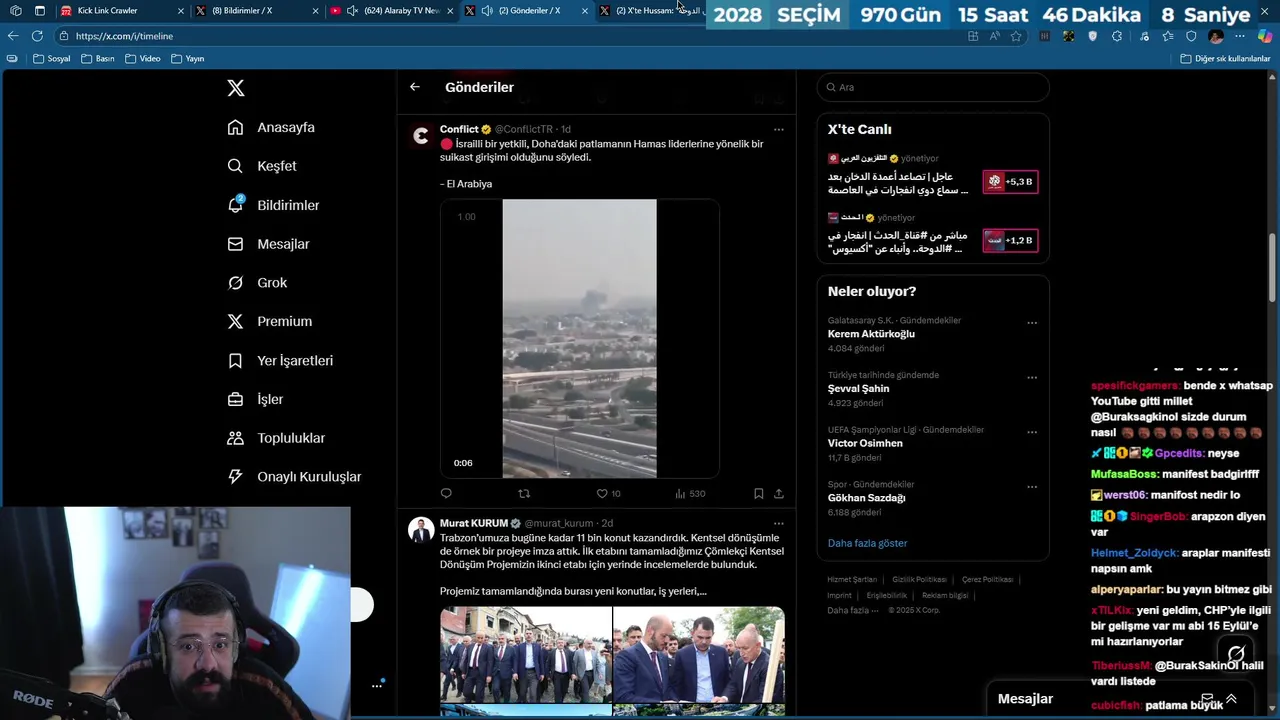Open the Diğer sık kullanılanlar folder
This screenshot has width=1280, height=720.
tap(1225, 59)
